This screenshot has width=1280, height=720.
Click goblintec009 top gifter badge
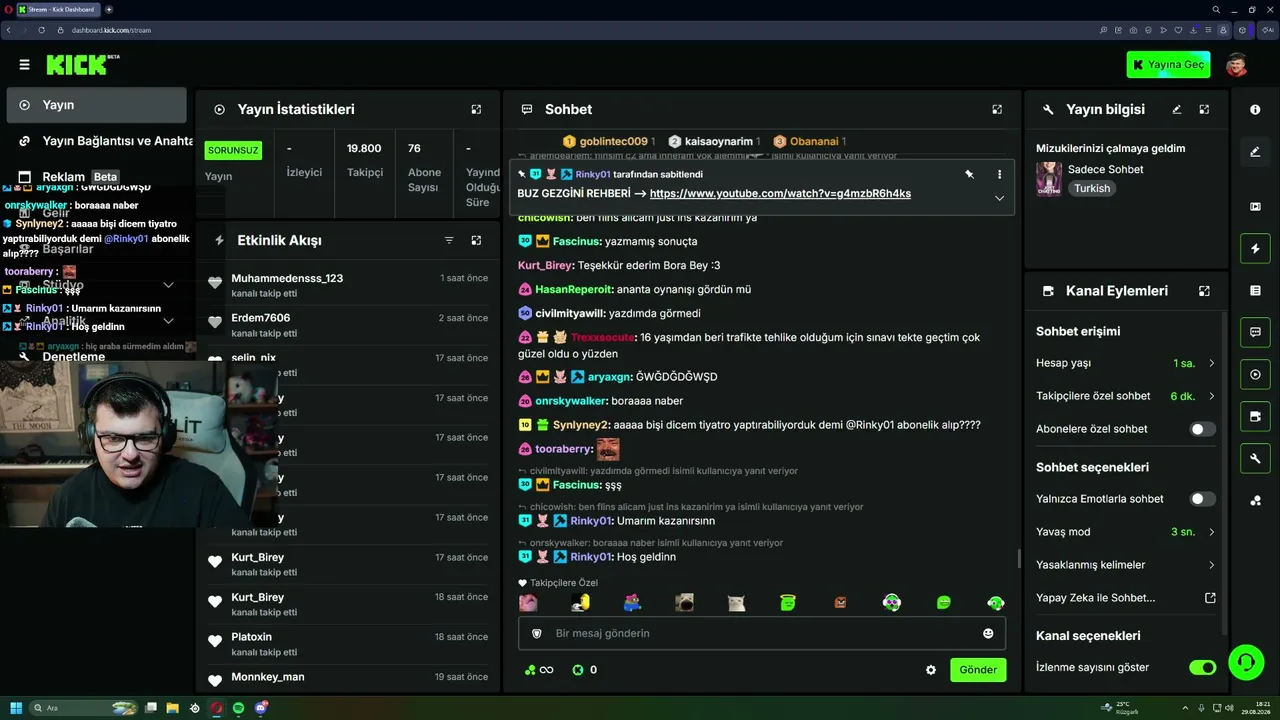pyautogui.click(x=611, y=142)
